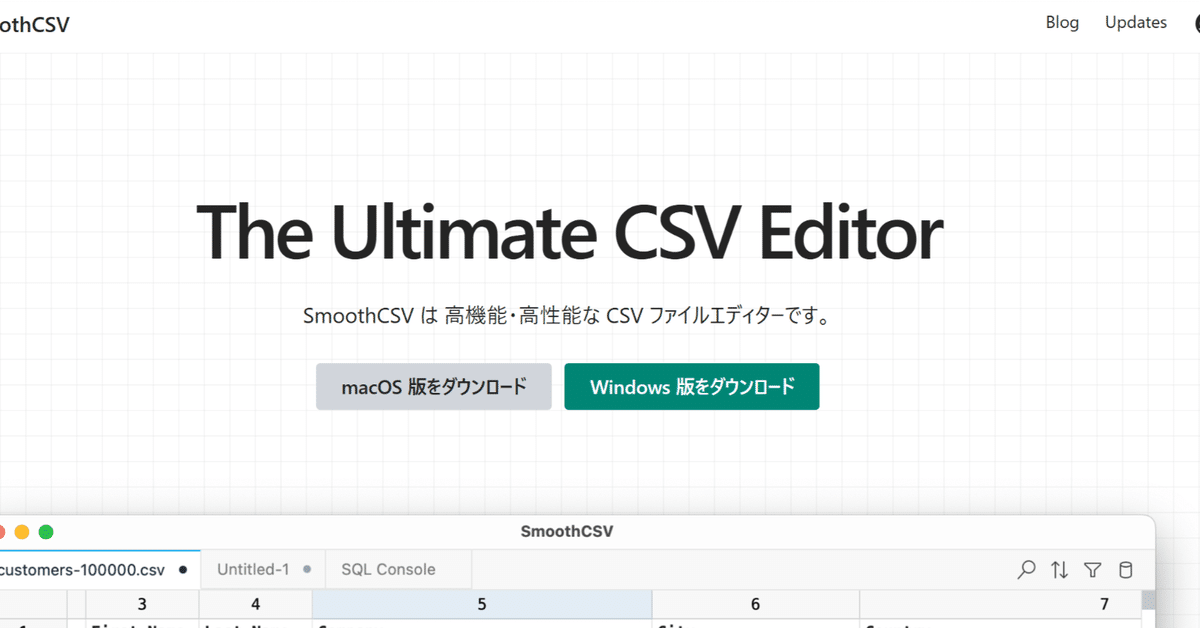Click the Windows 版をダウンロード button

pos(691,386)
